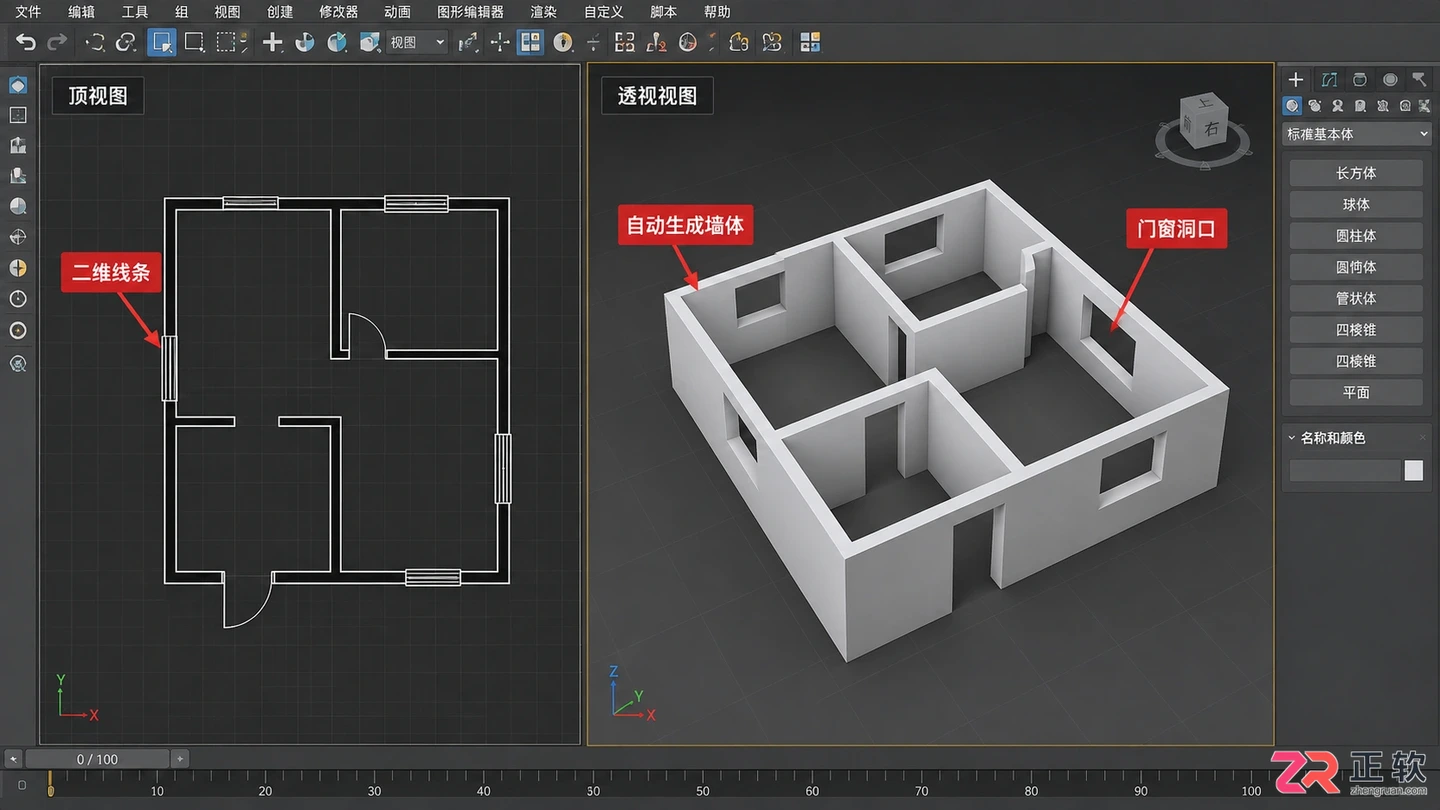Open the 透视视图 viewport label menu
Screen dimensions: 1440x810
657,96
